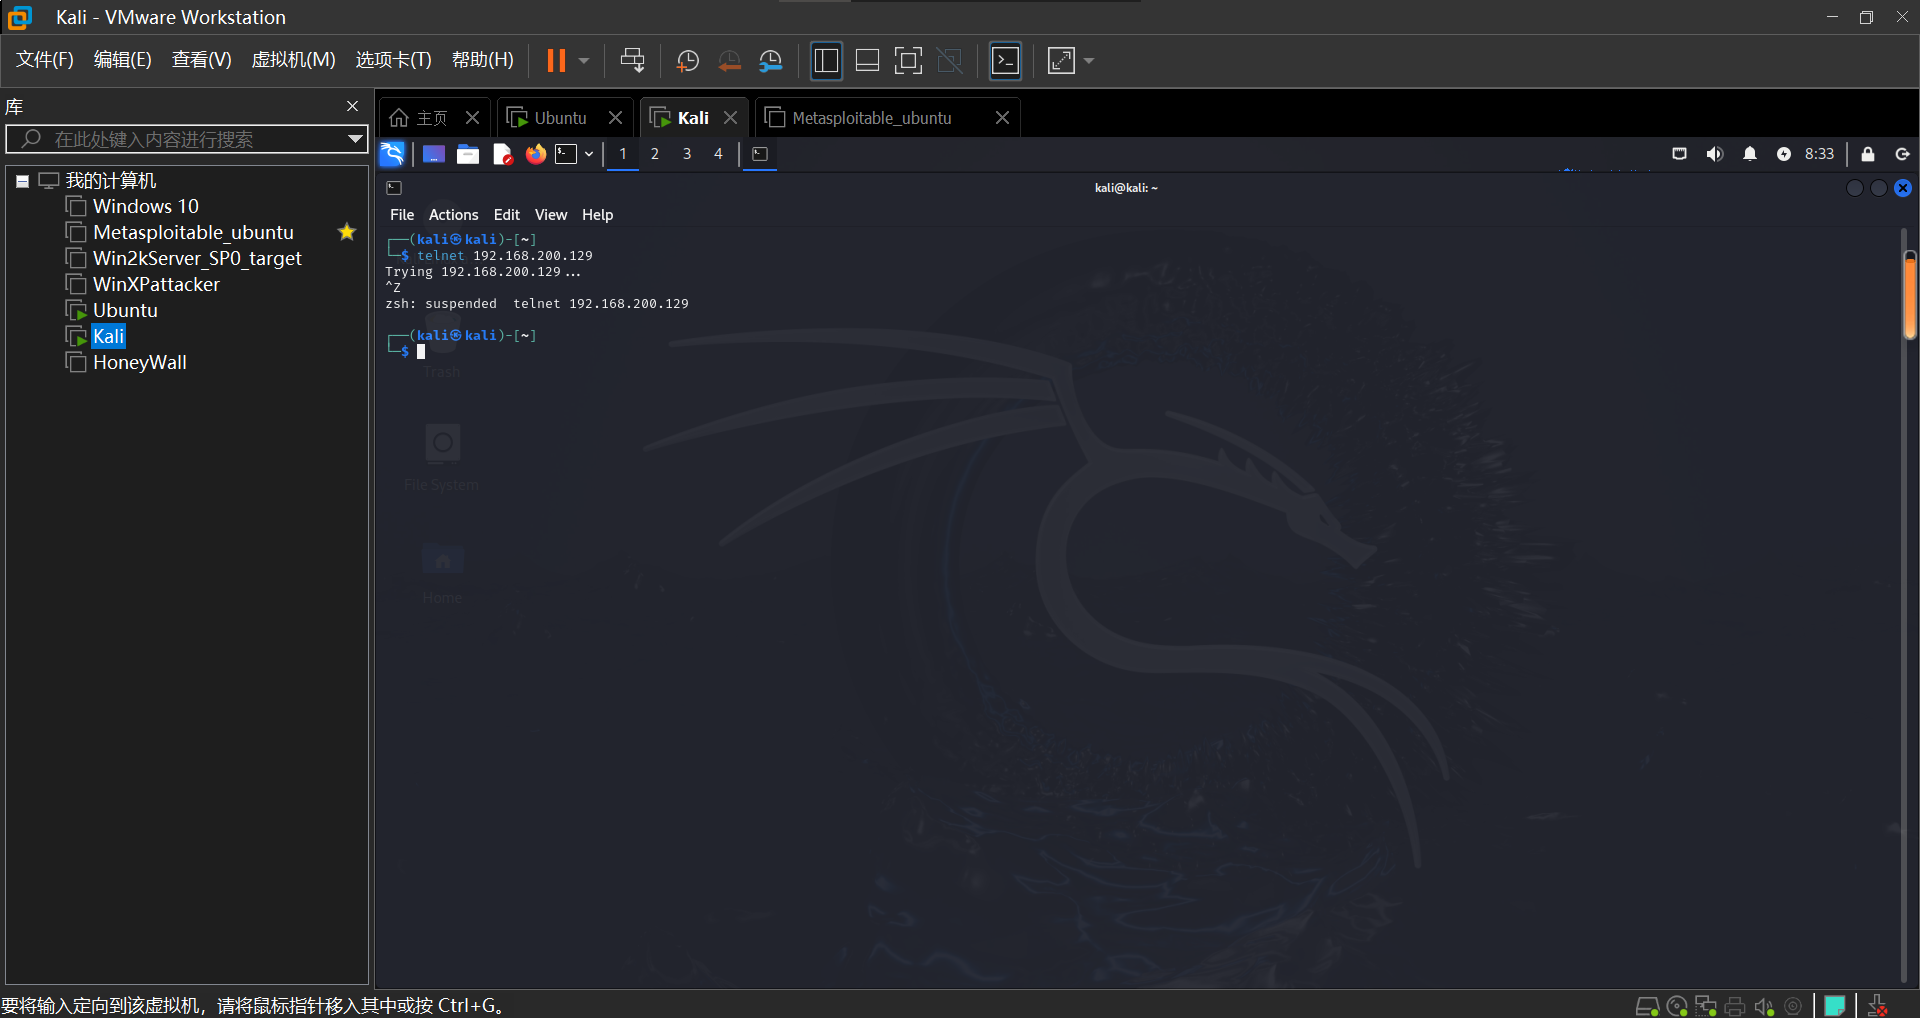This screenshot has height=1018, width=1920.
Task: Open the library search filter dropdown
Action: point(355,139)
